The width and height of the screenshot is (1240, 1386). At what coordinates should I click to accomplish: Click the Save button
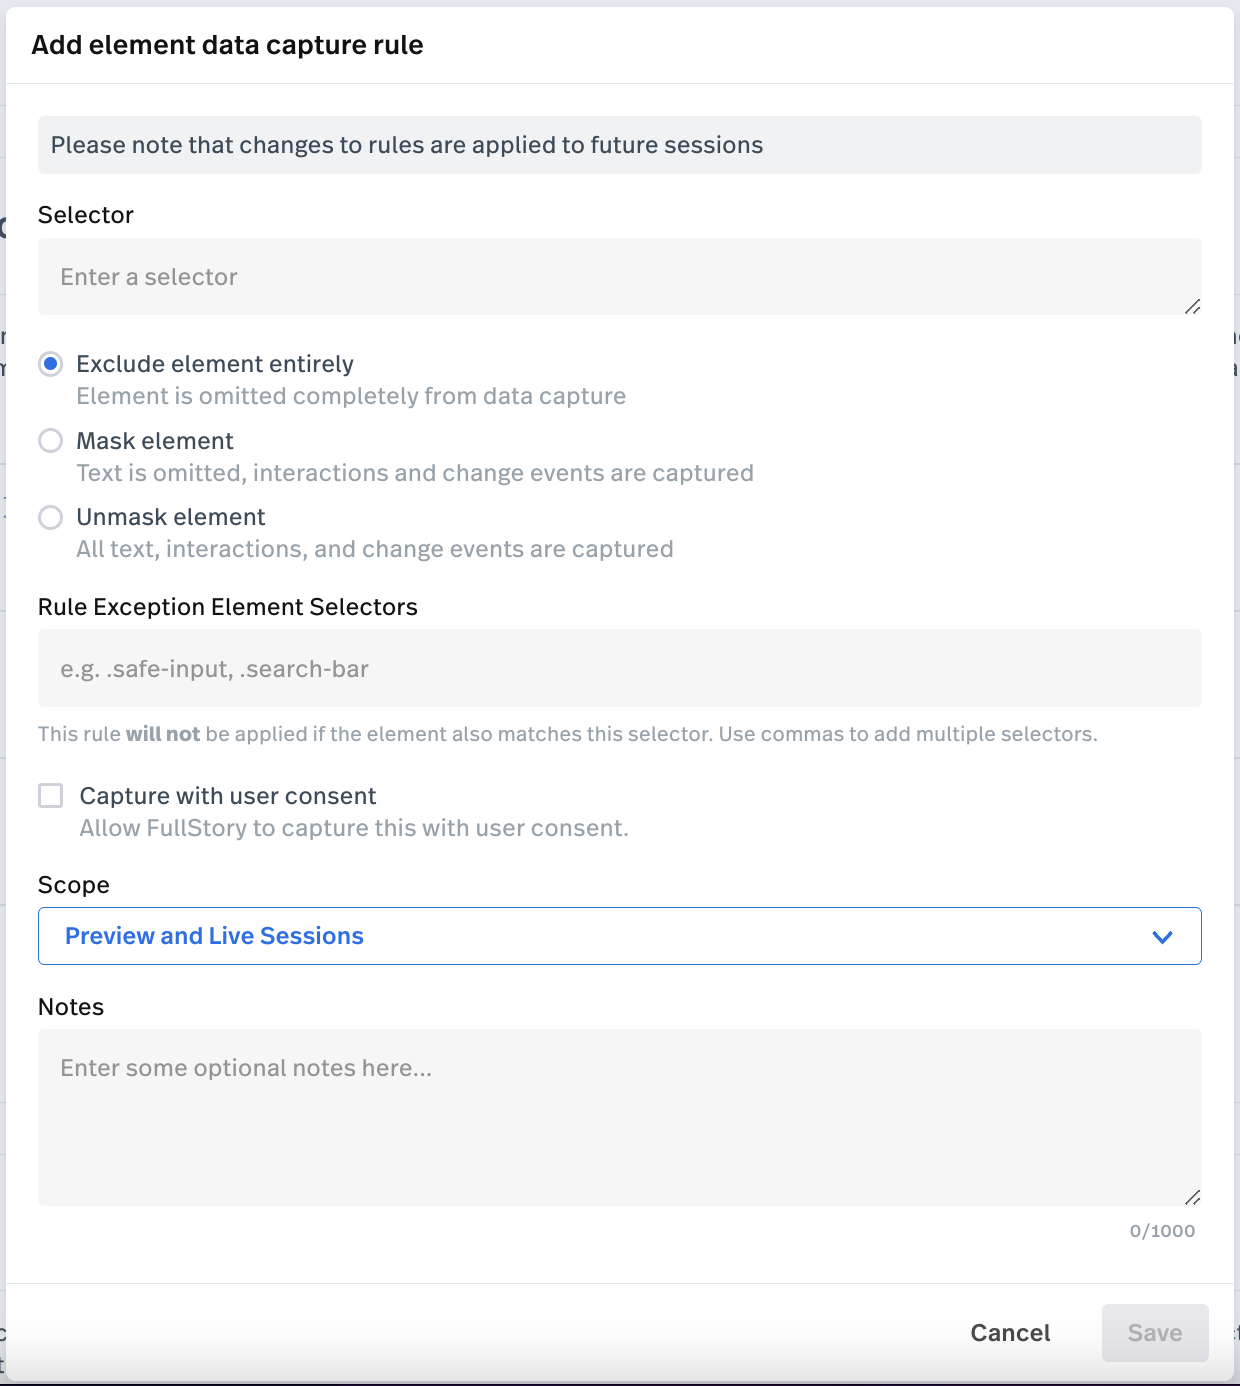pos(1154,1333)
